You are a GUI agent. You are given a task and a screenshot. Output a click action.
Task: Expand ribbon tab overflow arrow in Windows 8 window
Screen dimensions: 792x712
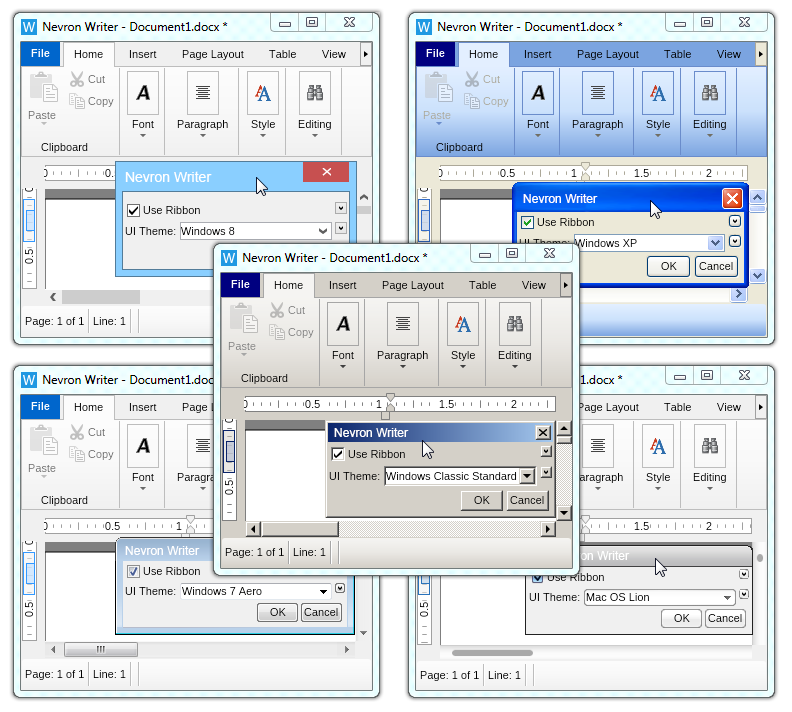click(x=366, y=54)
